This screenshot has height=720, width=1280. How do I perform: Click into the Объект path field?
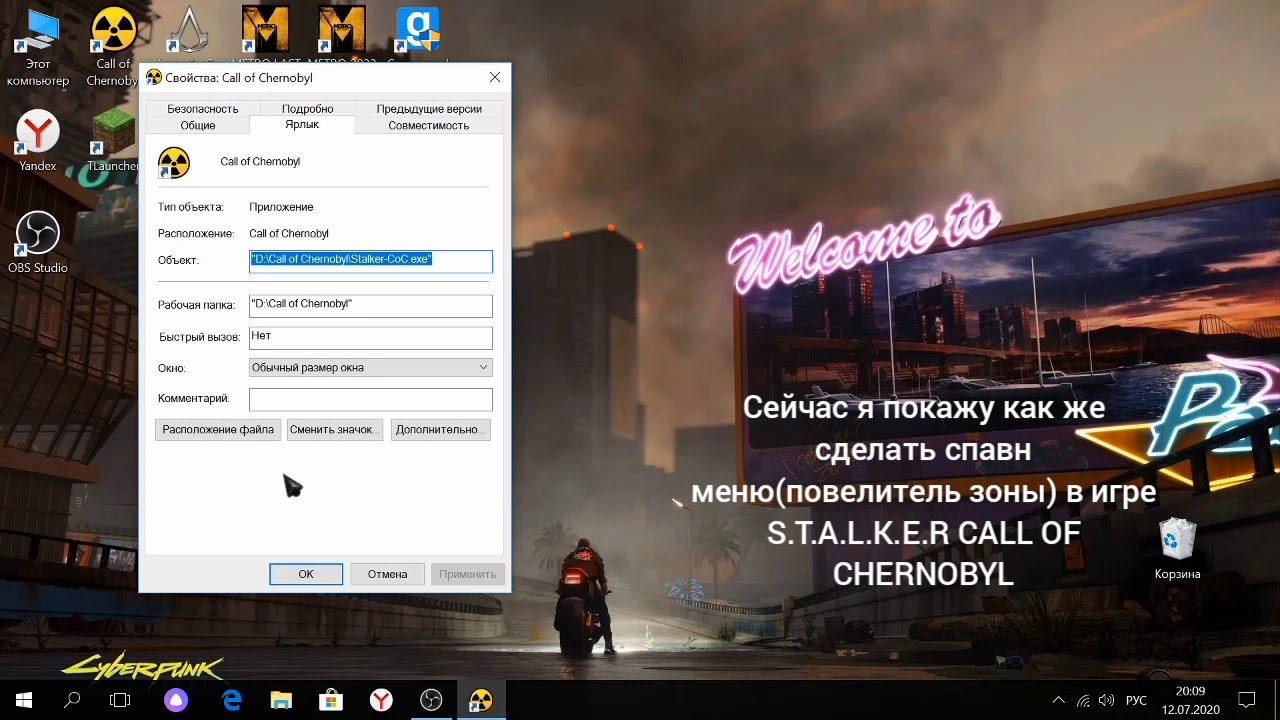(371, 261)
